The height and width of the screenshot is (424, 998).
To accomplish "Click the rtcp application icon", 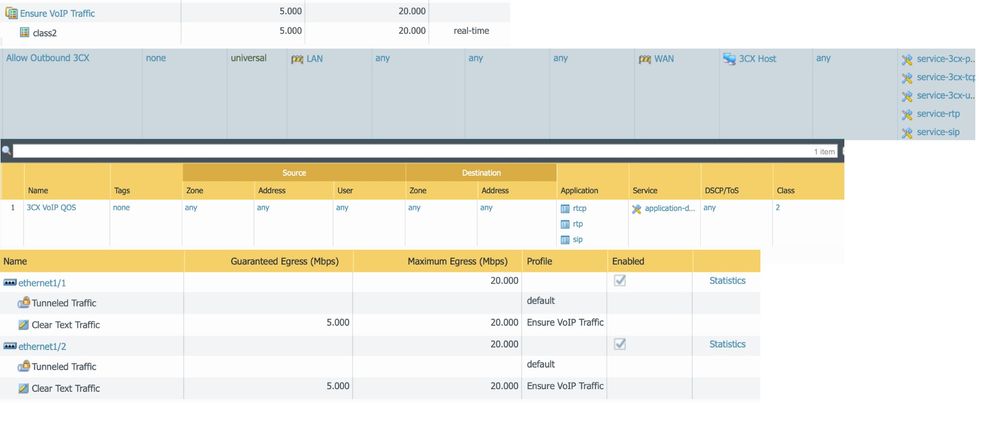I will tap(565, 209).
